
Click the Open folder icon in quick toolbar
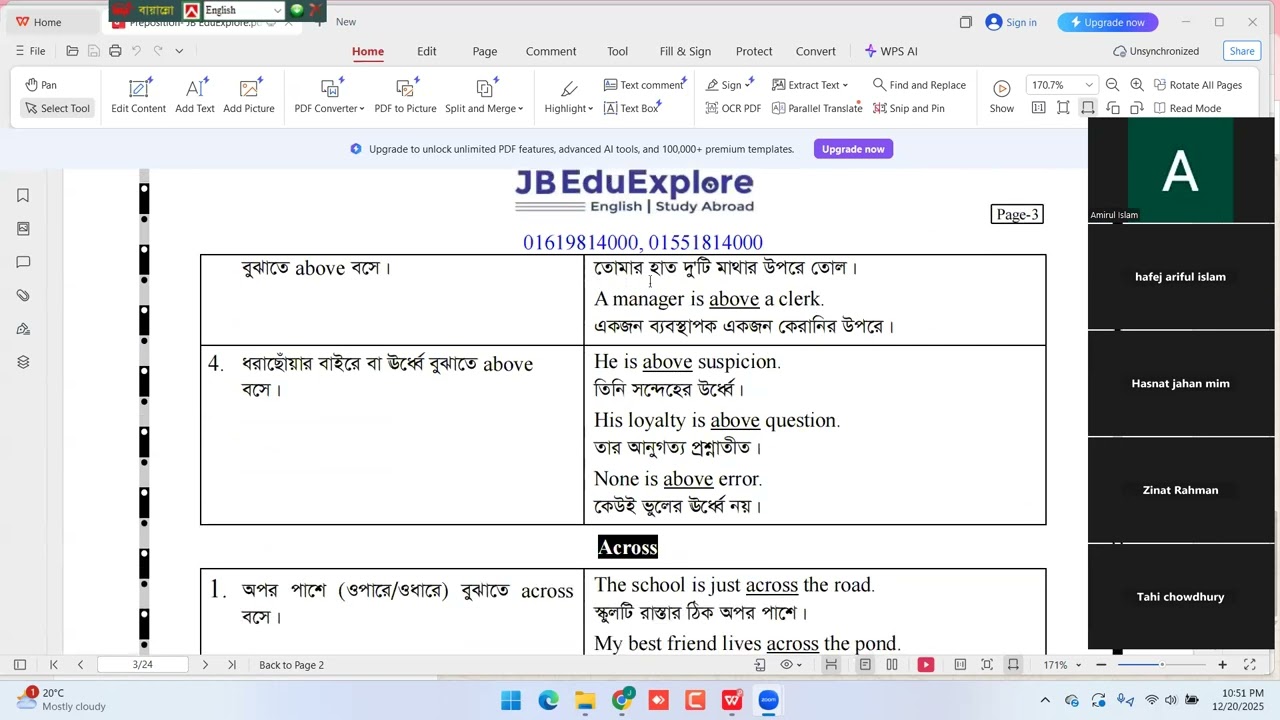(72, 51)
